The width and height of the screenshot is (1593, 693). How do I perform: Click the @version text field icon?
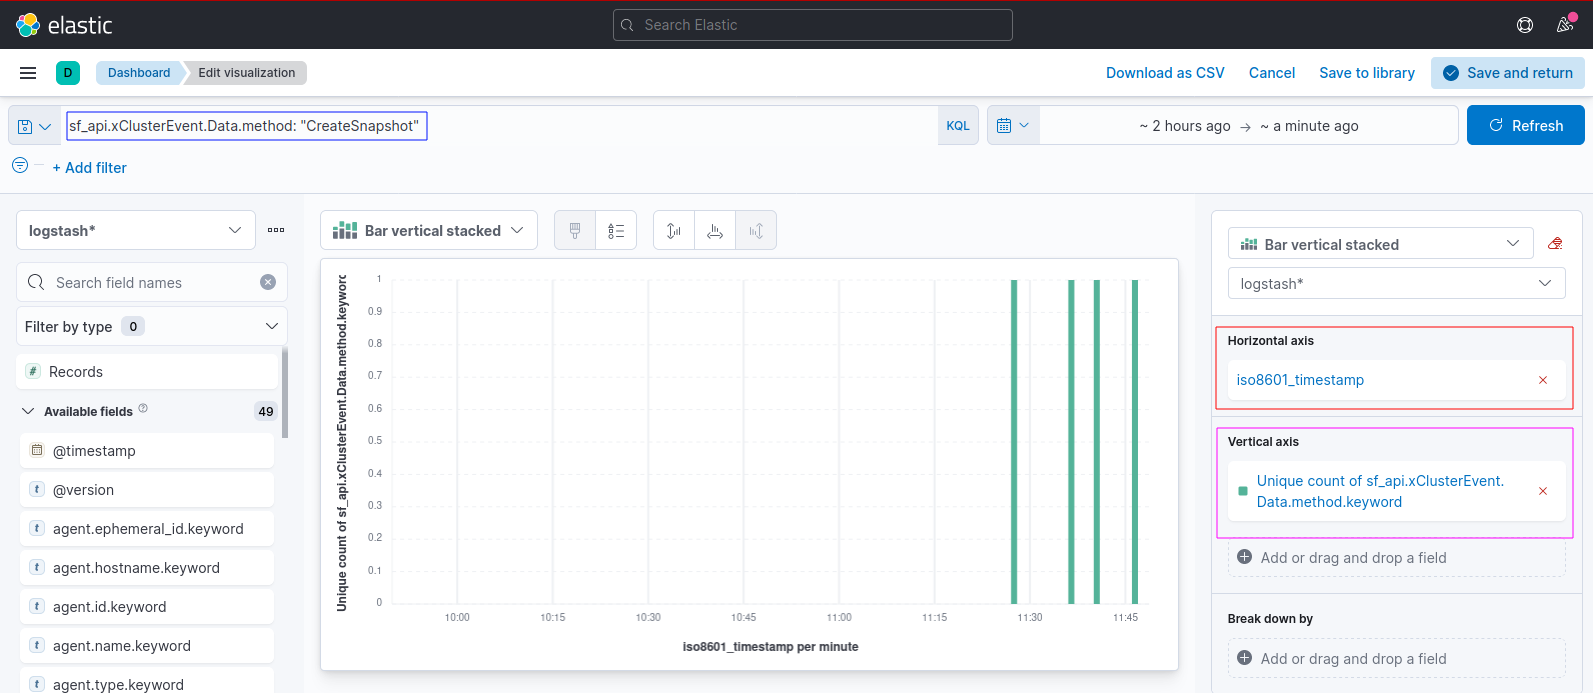click(37, 489)
